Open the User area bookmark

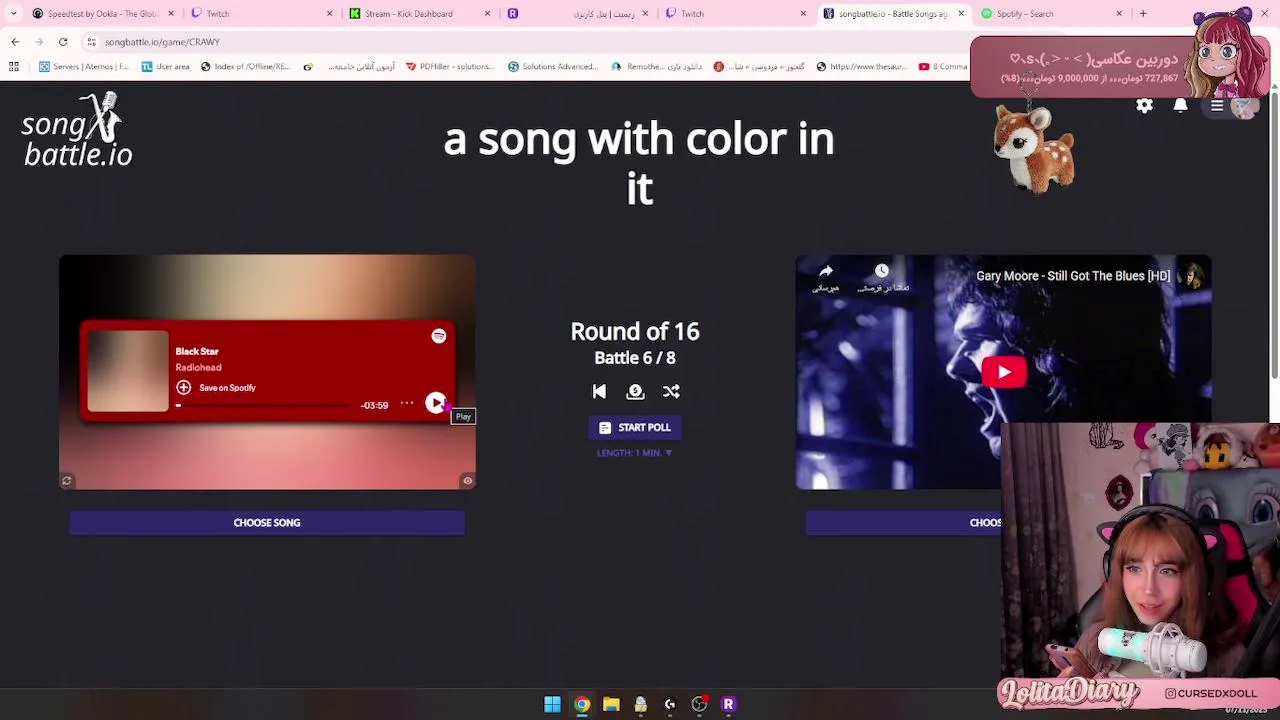click(166, 67)
